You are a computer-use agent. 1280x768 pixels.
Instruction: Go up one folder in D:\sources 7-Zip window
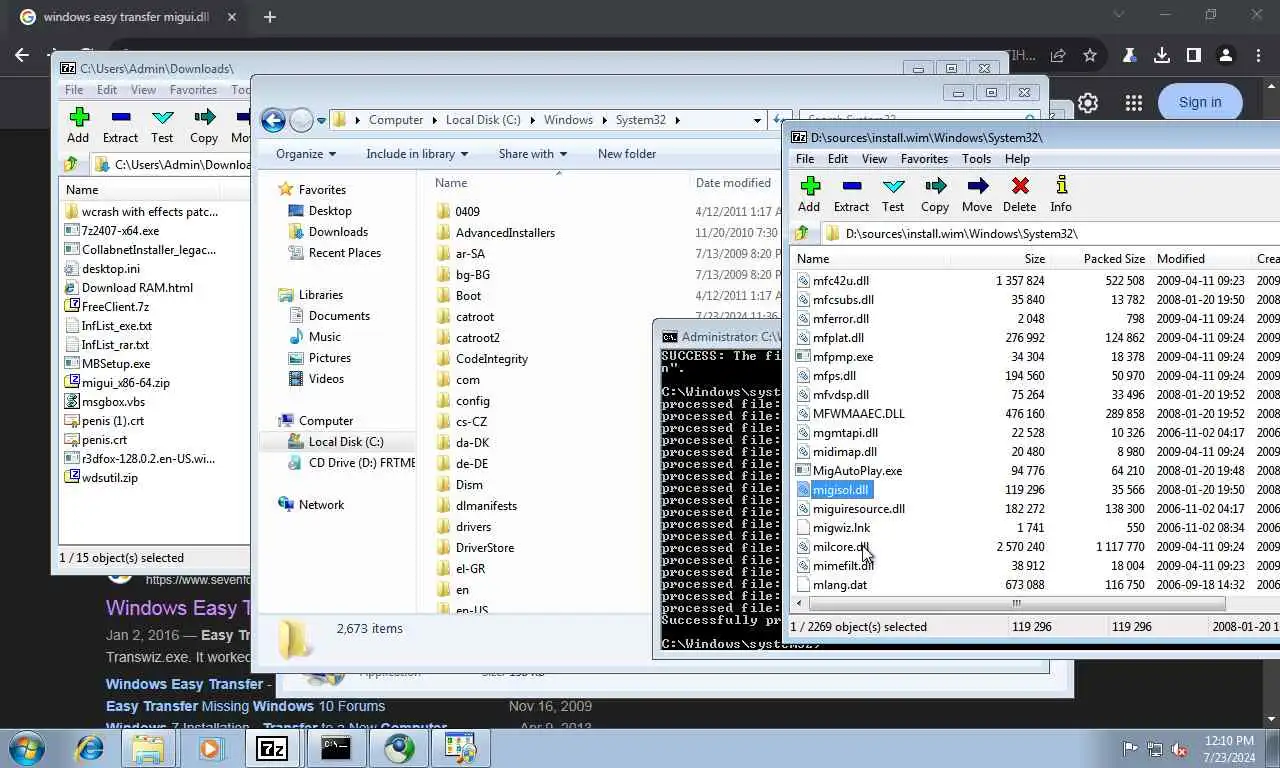pyautogui.click(x=802, y=233)
